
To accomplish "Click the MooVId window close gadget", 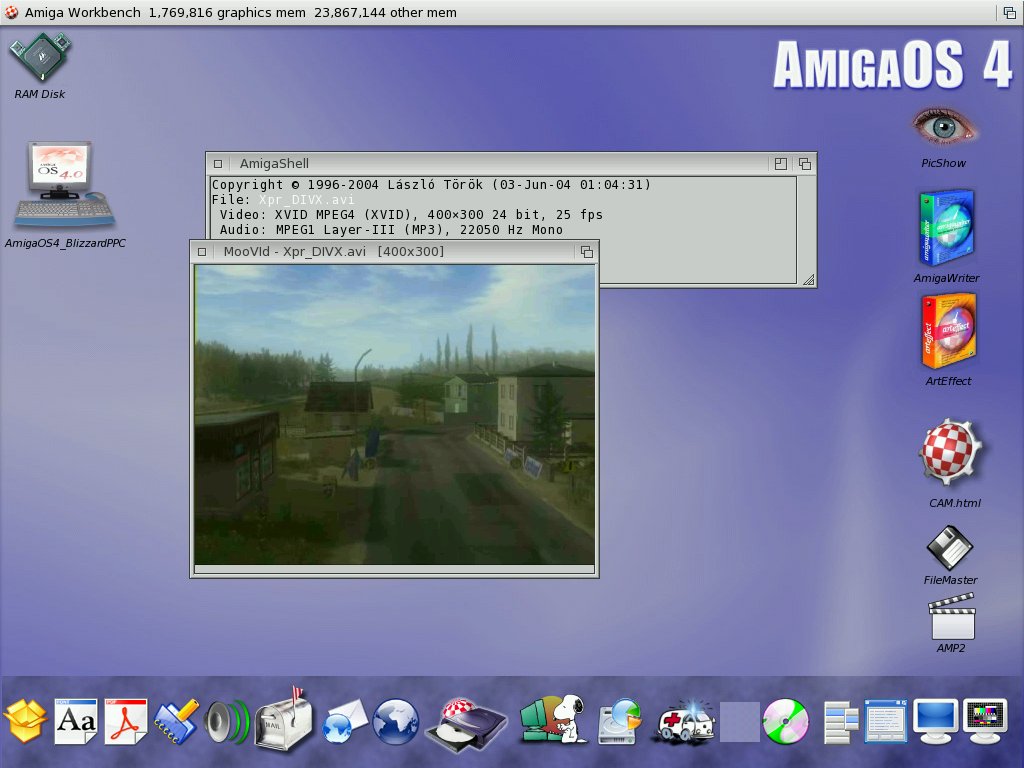I will 202,252.
